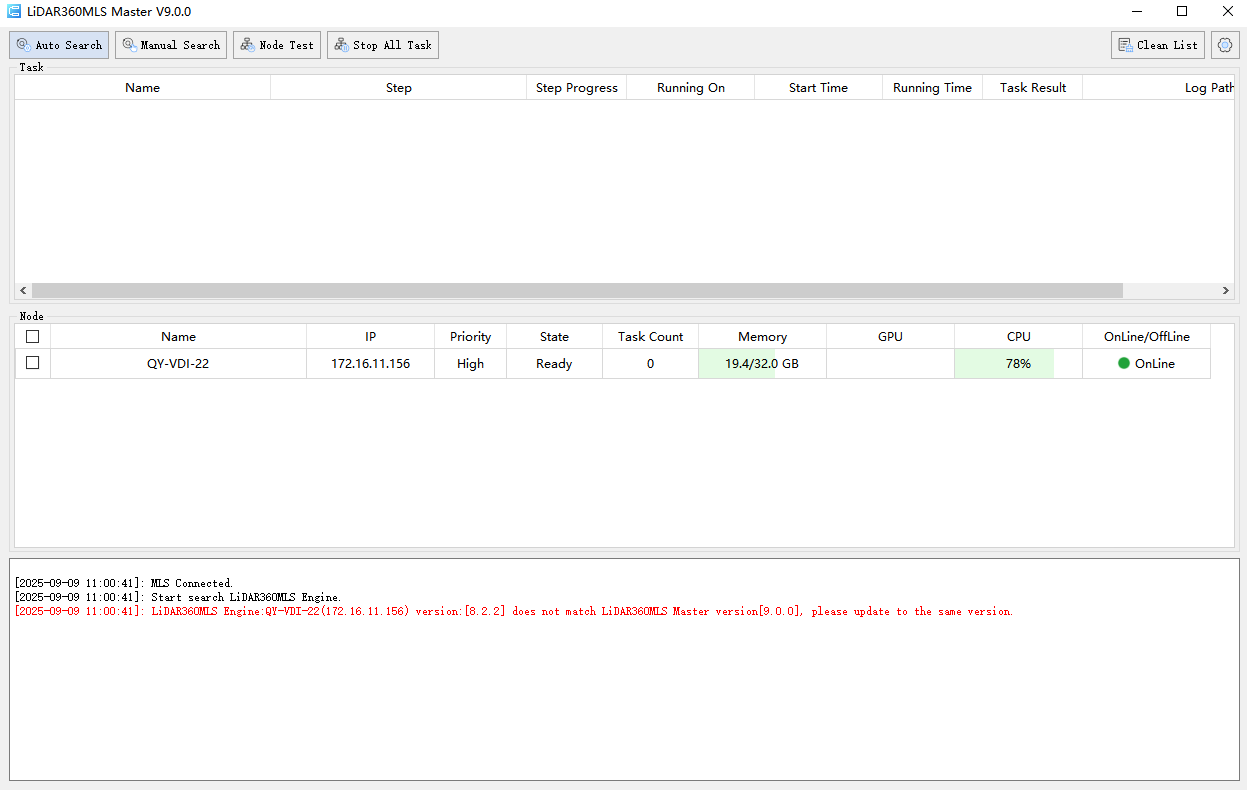Image resolution: width=1247 pixels, height=790 pixels.
Task: Click the Step Progress column header
Action: pos(576,88)
